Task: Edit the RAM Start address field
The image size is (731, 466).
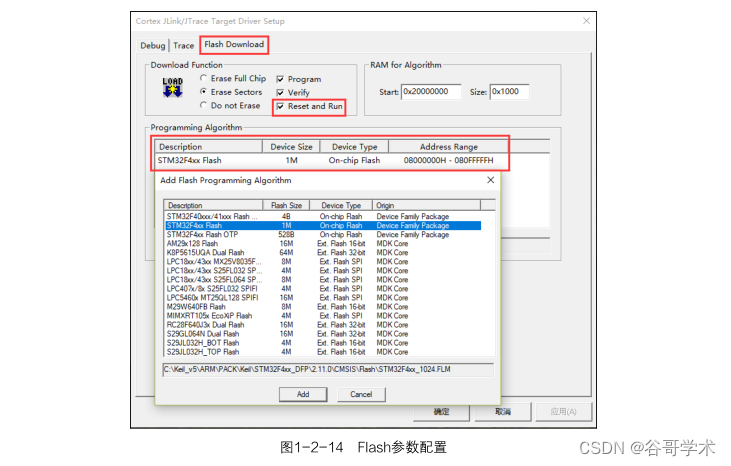Action: (x=431, y=92)
